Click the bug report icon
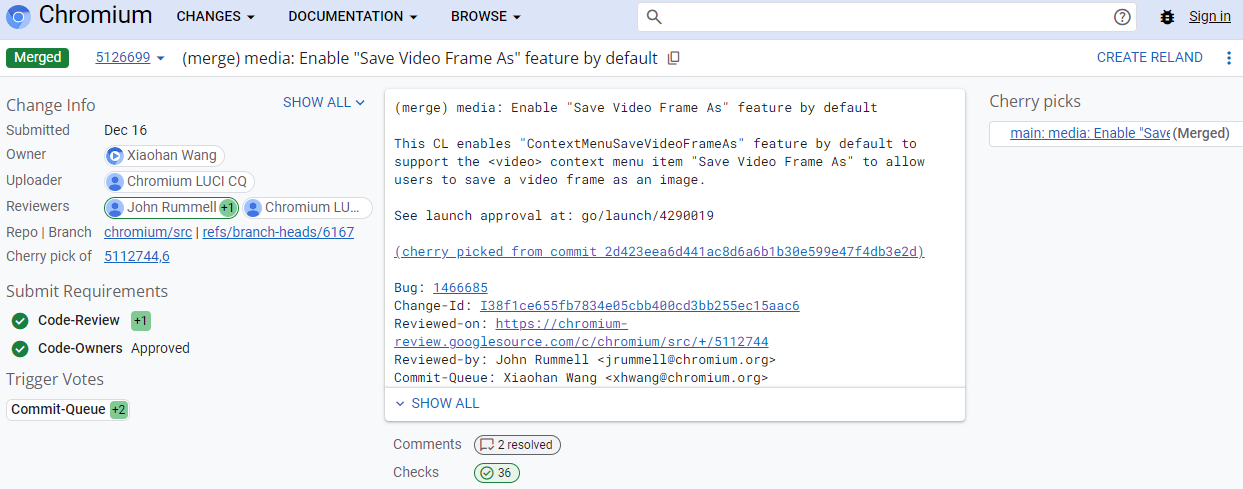Image resolution: width=1243 pixels, height=489 pixels. click(x=1167, y=17)
